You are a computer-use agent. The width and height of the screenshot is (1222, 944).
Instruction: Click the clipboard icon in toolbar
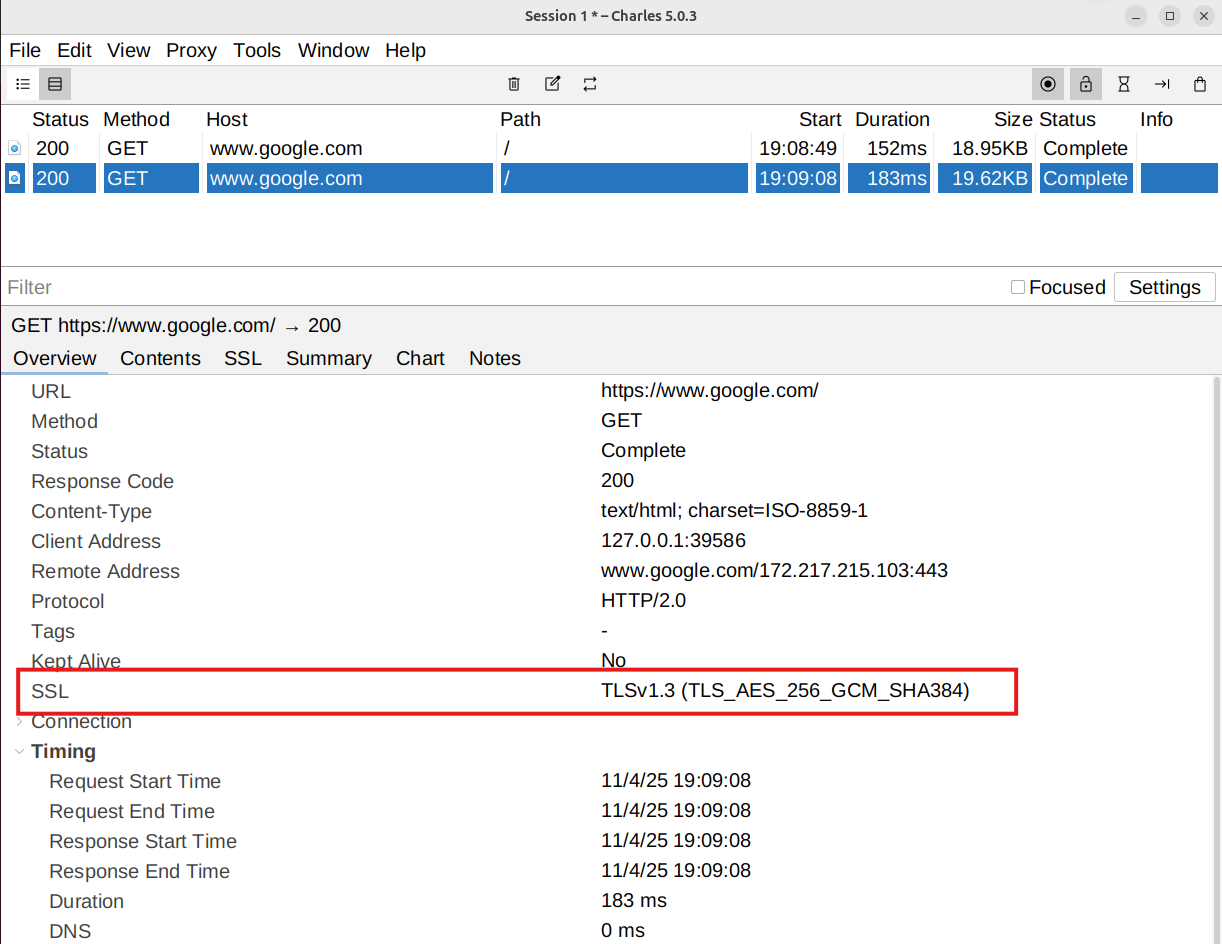point(1200,84)
